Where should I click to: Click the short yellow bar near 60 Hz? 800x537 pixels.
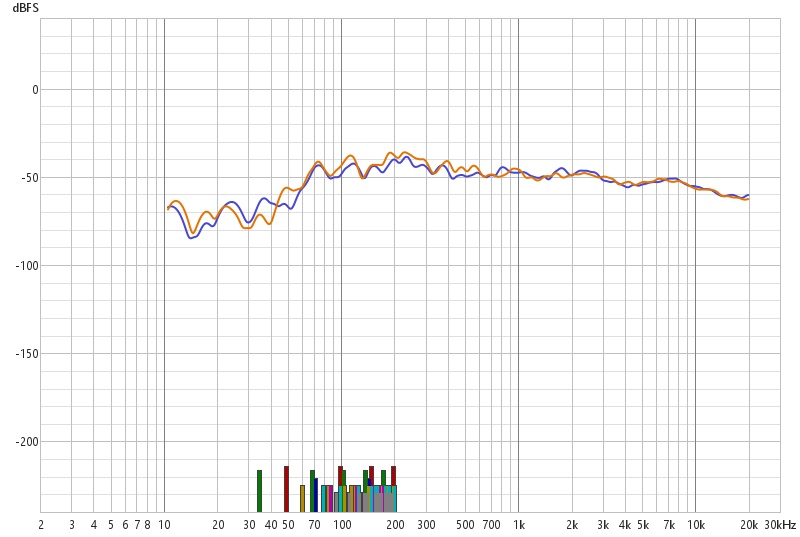pyautogui.click(x=302, y=498)
